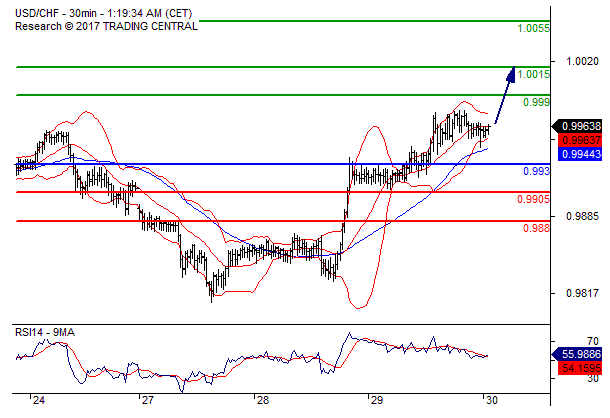This screenshot has height=418, width=610.
Task: Click the red 54.1595 RSI MA tag
Action: [580, 368]
